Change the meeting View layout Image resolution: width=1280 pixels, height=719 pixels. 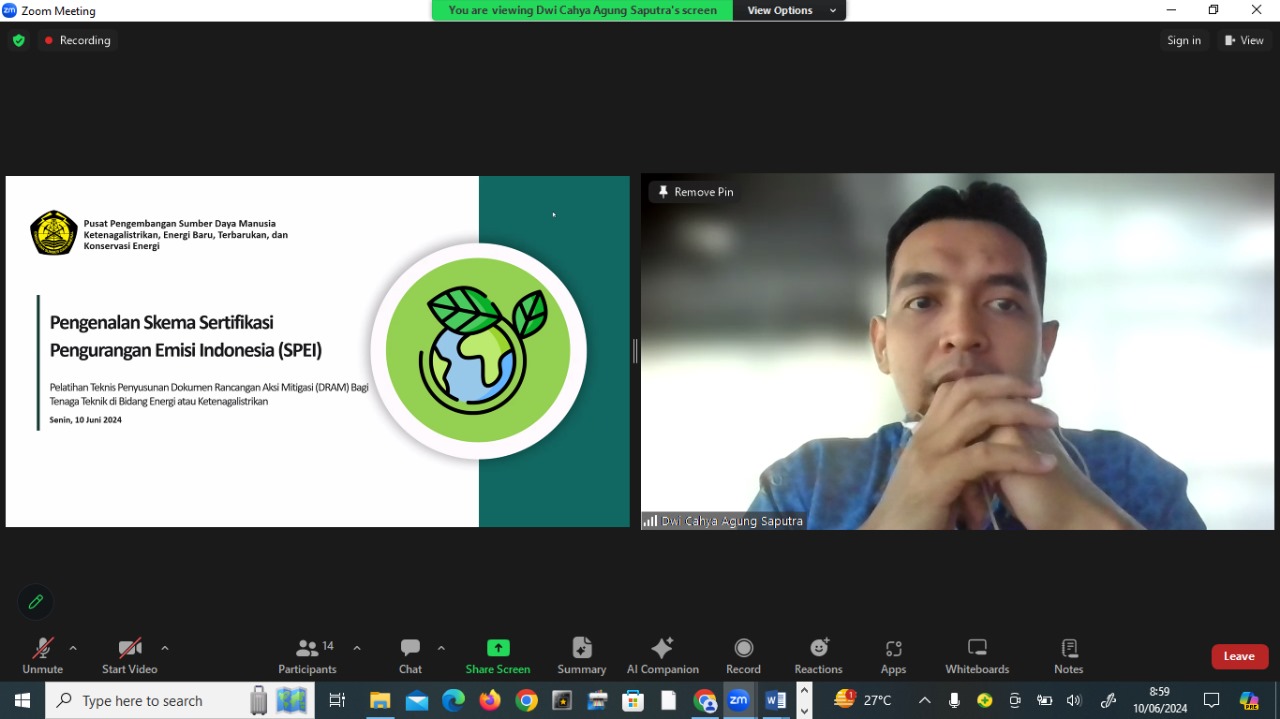tap(1244, 41)
